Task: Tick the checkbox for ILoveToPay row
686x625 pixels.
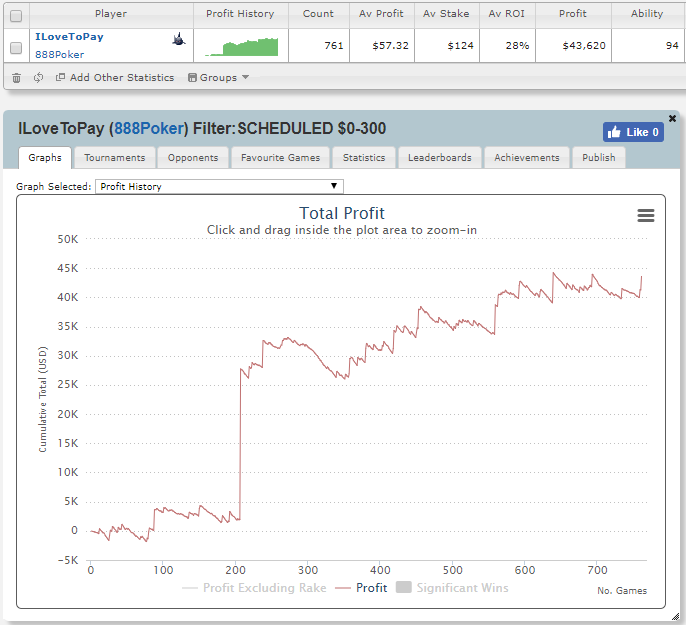Action: point(16,48)
